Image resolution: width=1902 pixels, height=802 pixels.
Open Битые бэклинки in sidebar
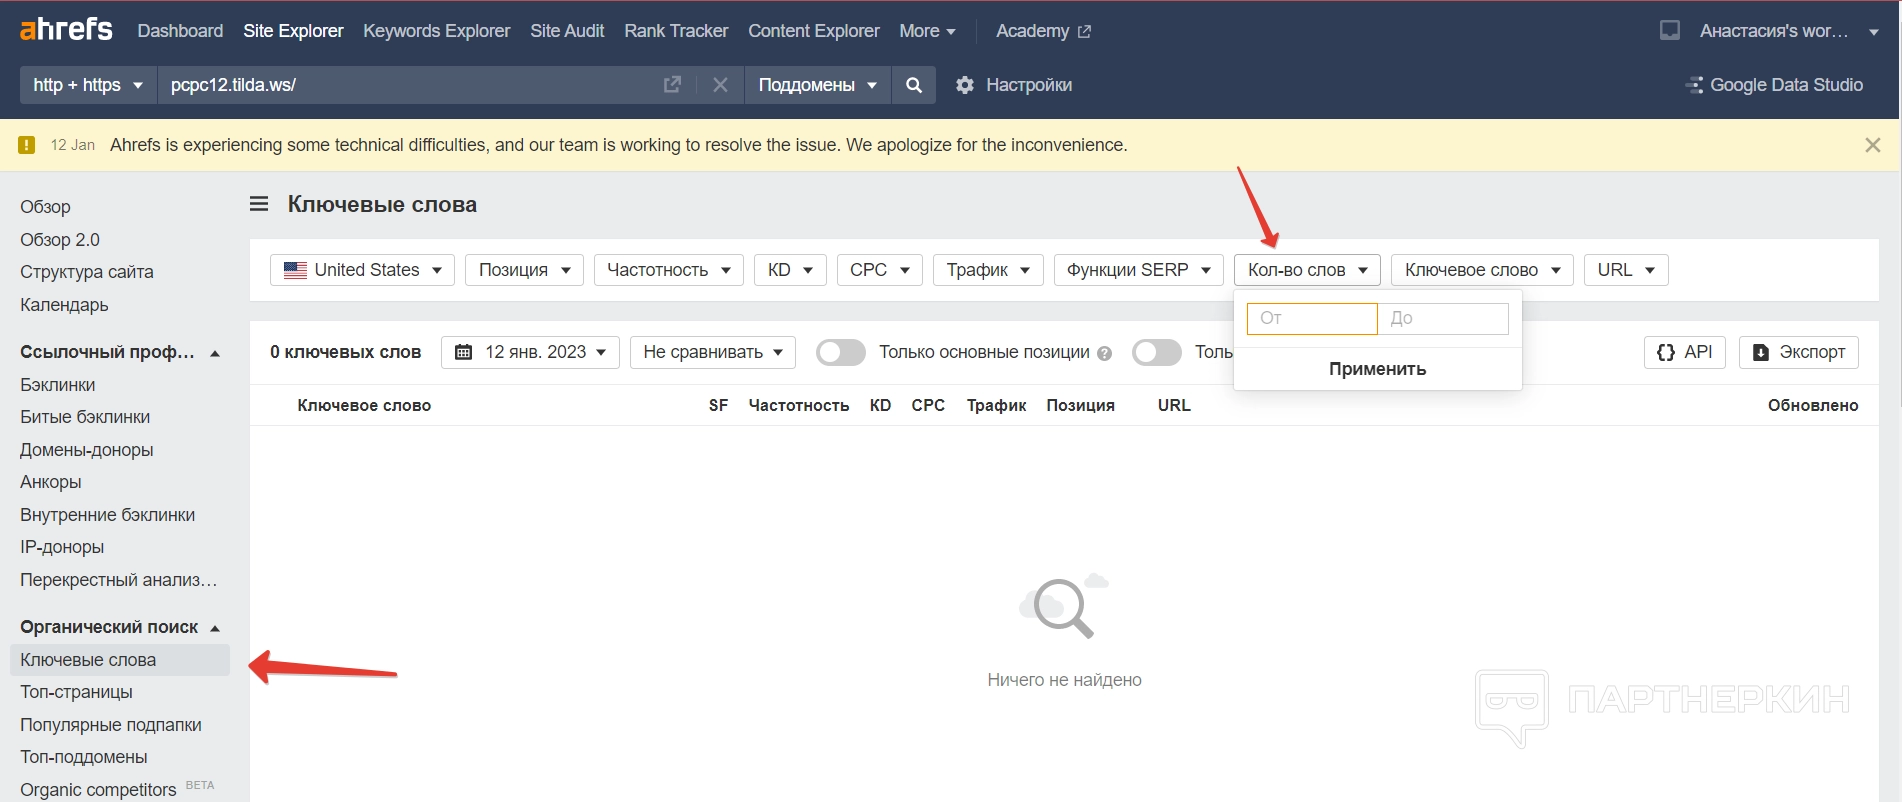tap(85, 417)
